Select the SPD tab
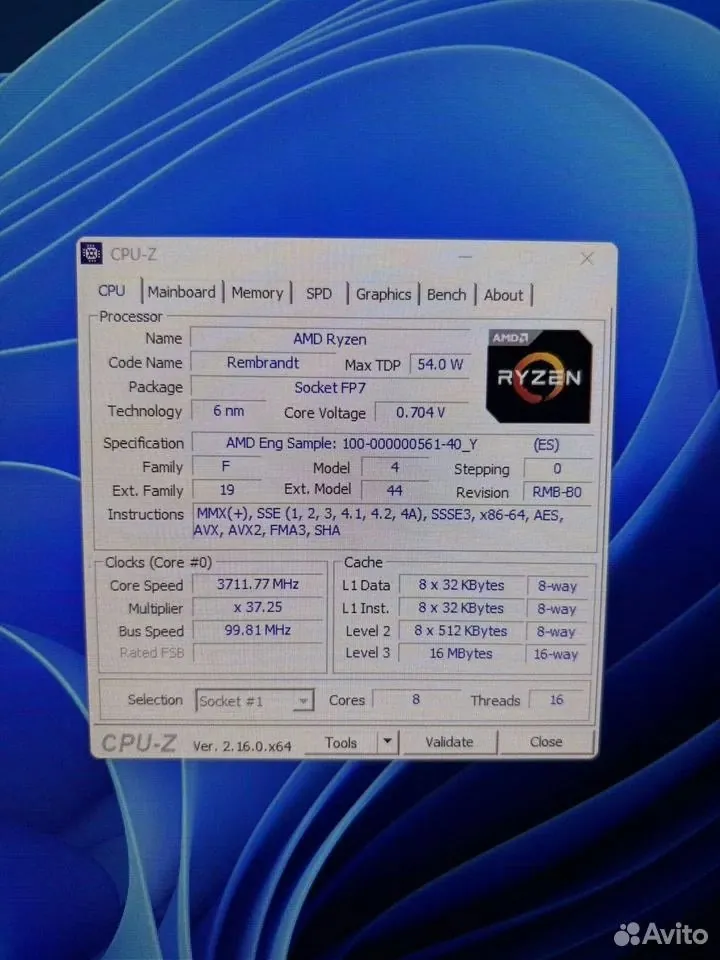Screen dimensions: 720x960 tap(319, 294)
